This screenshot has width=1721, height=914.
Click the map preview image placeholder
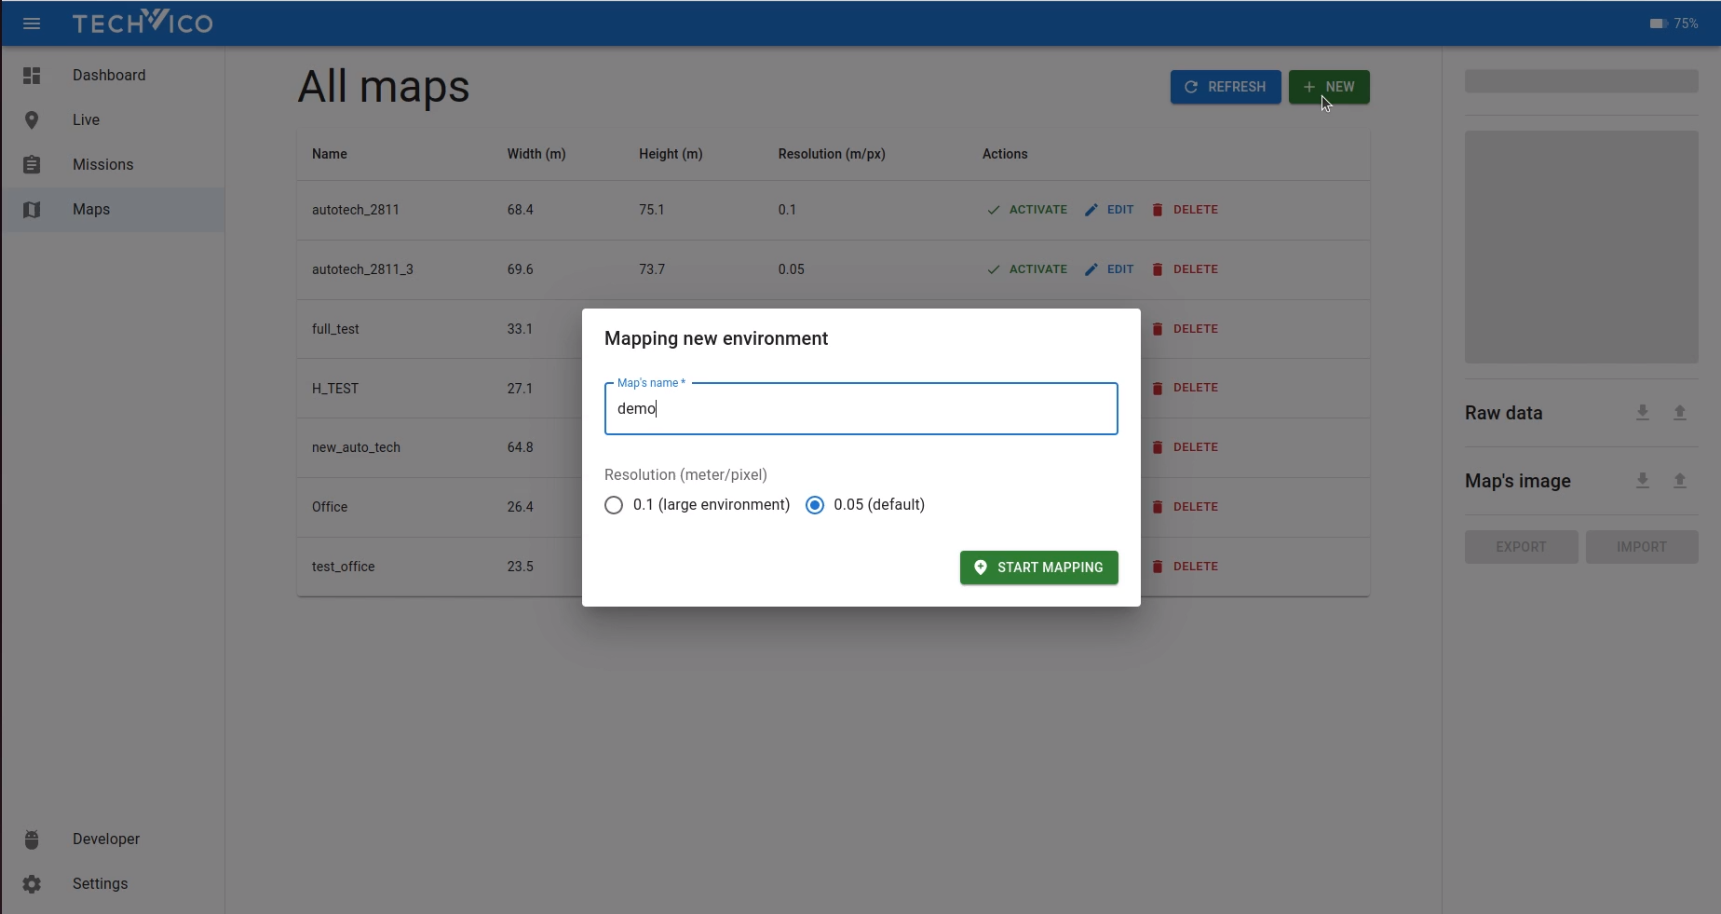click(1581, 247)
